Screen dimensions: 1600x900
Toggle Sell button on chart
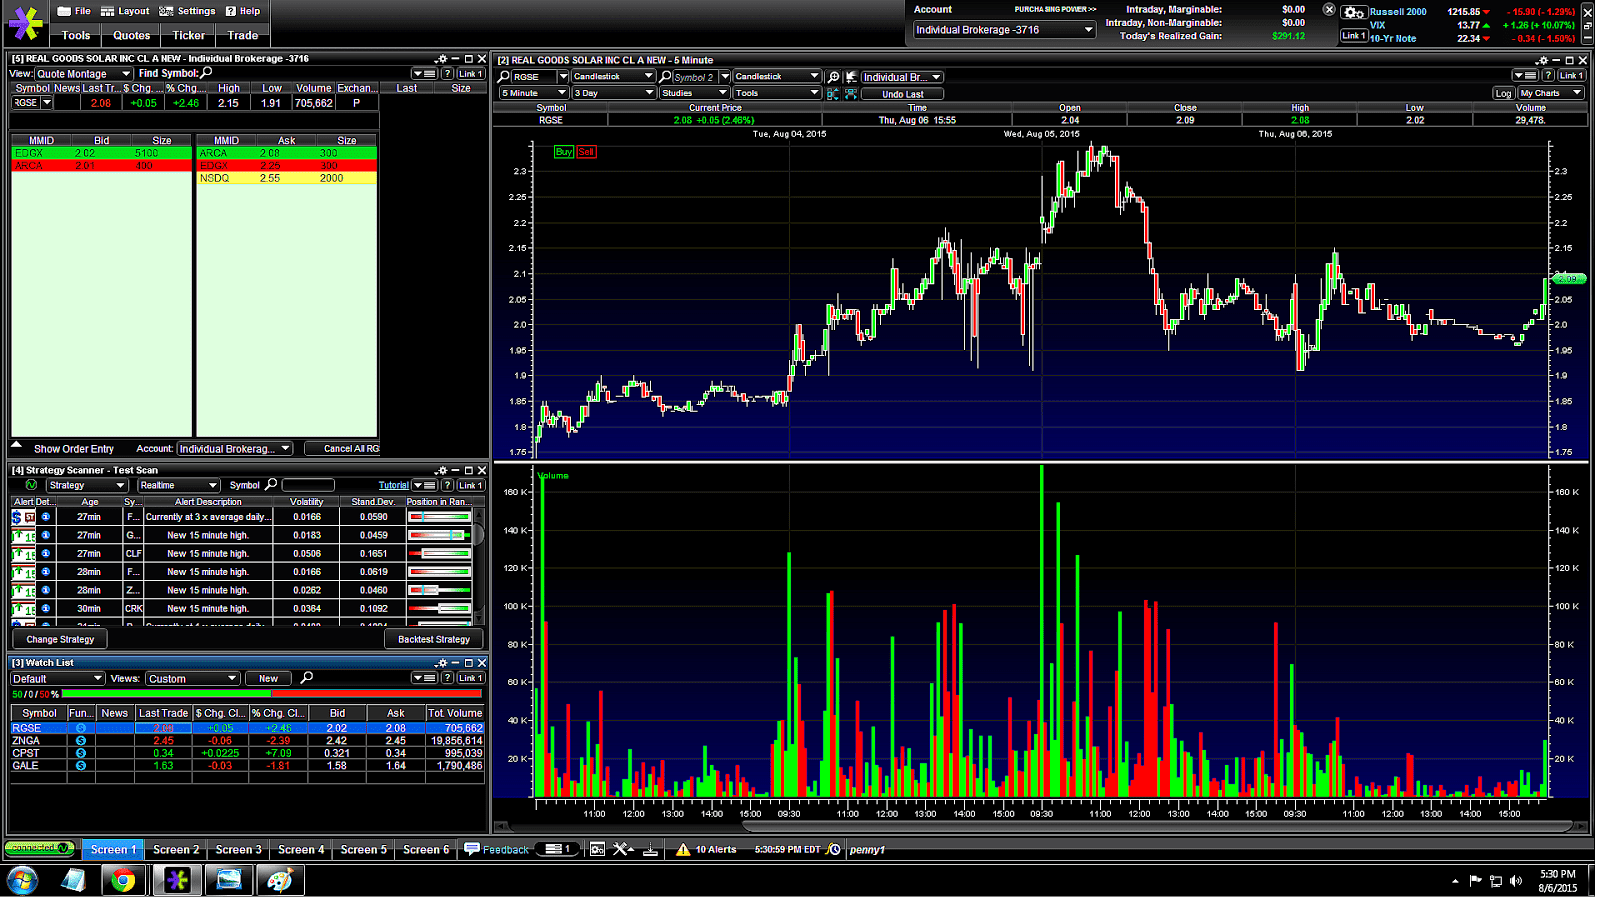click(586, 152)
